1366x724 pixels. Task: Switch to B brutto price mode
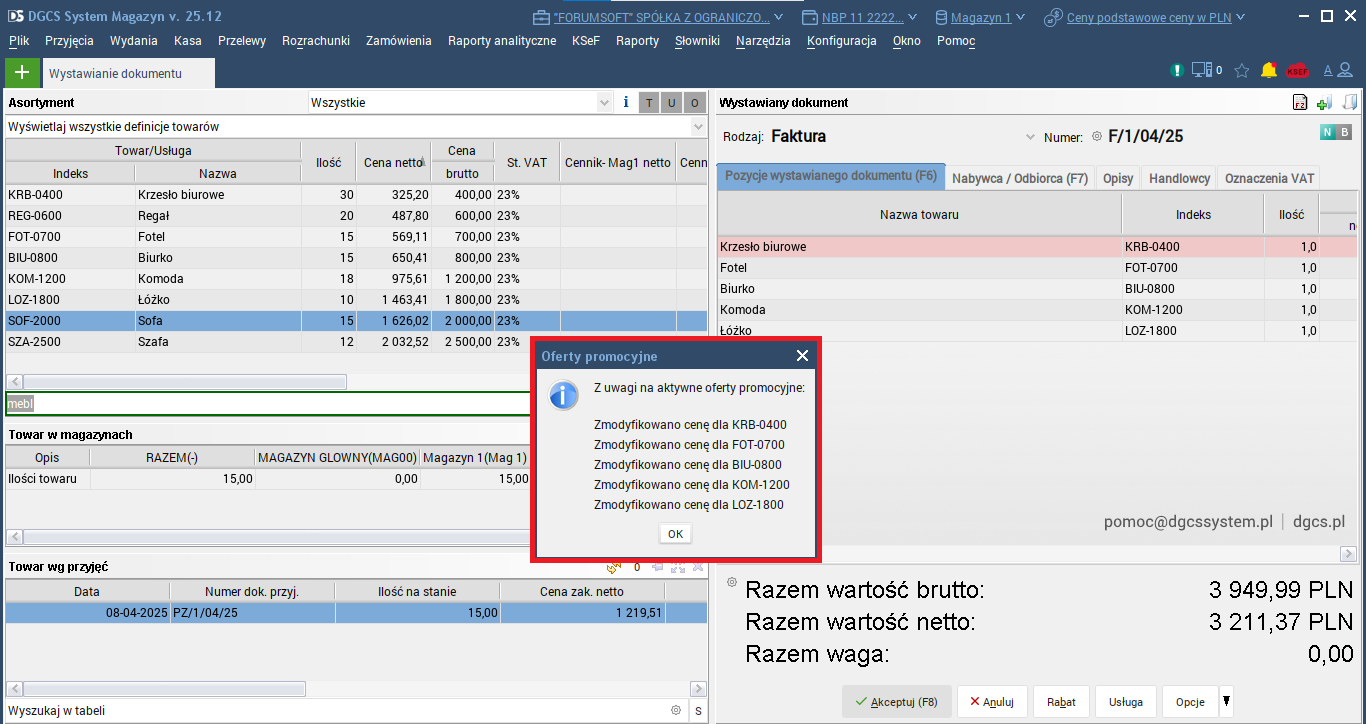pos(1344,132)
